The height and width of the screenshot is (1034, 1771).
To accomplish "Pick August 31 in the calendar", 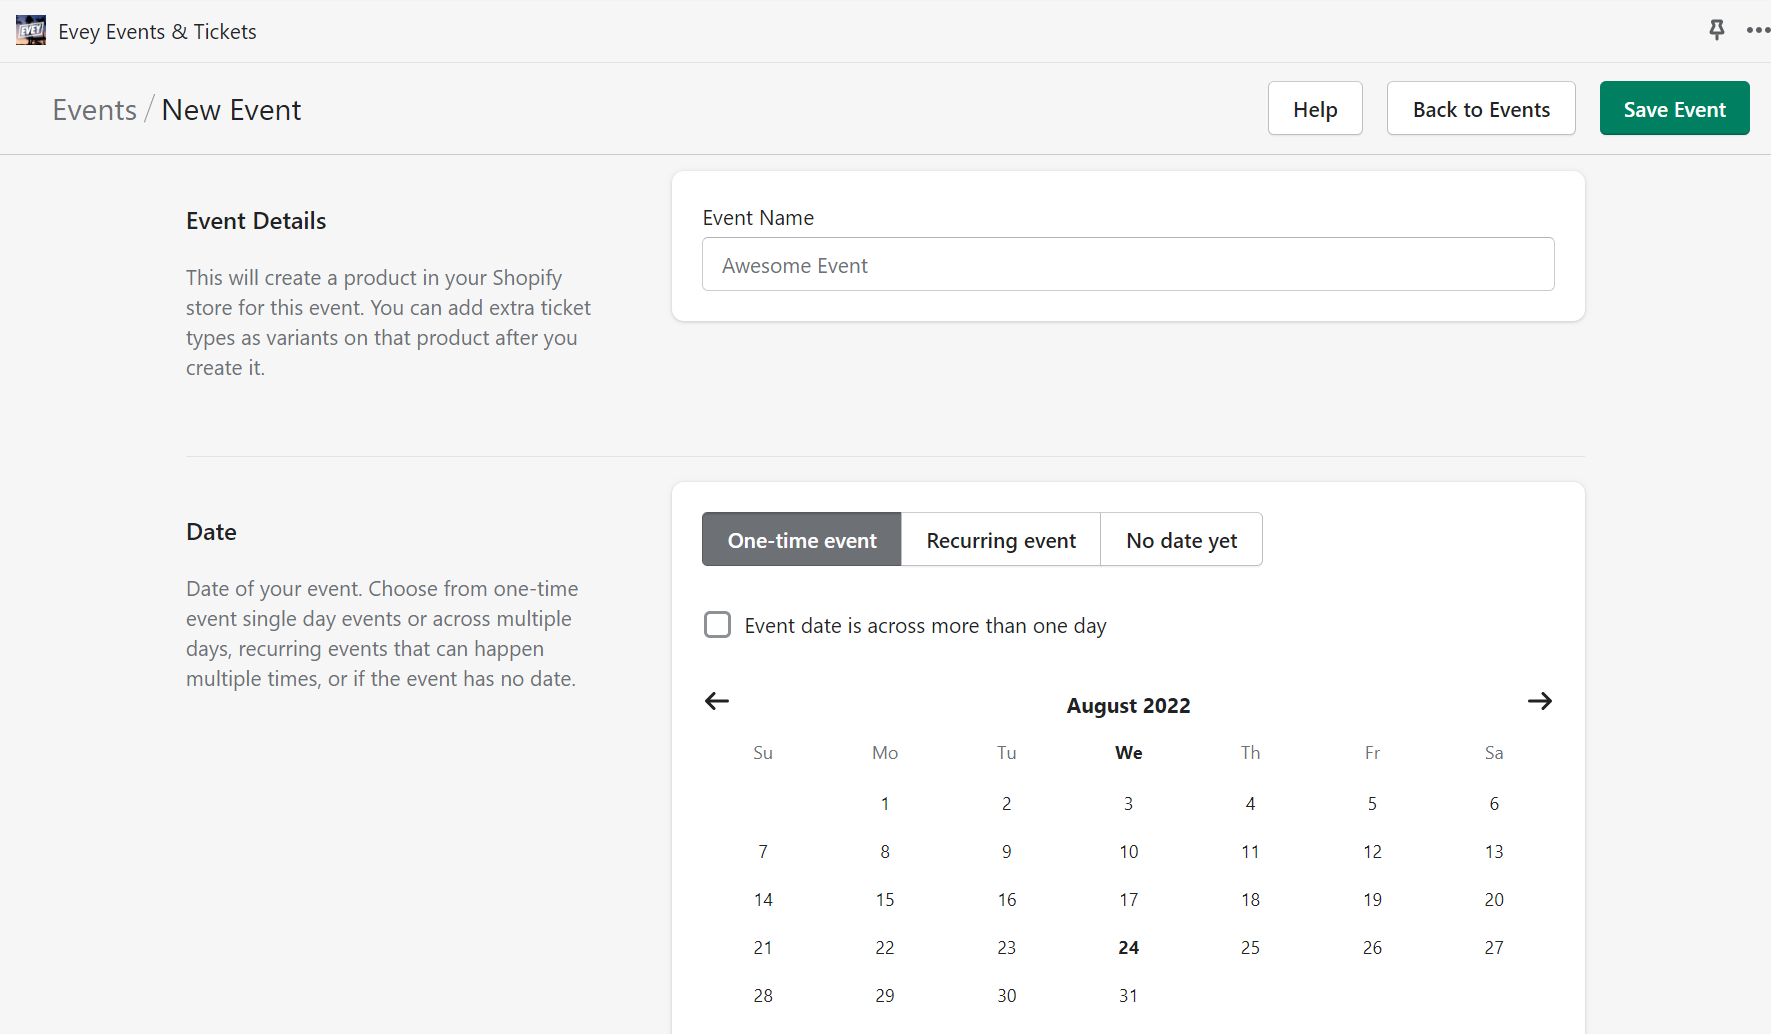I will click(x=1128, y=996).
